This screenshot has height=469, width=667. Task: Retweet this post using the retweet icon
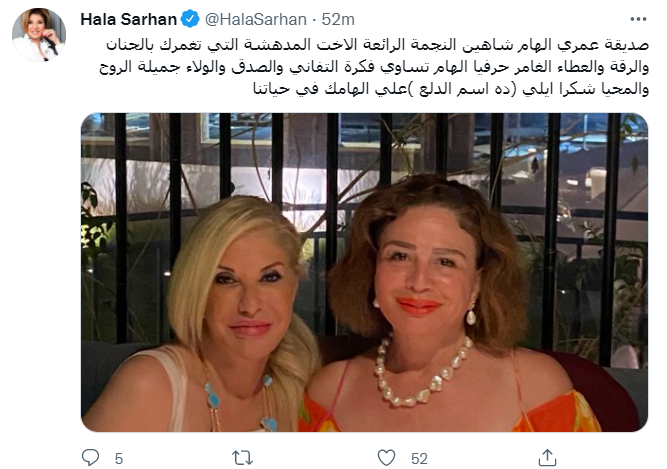pos(242,458)
